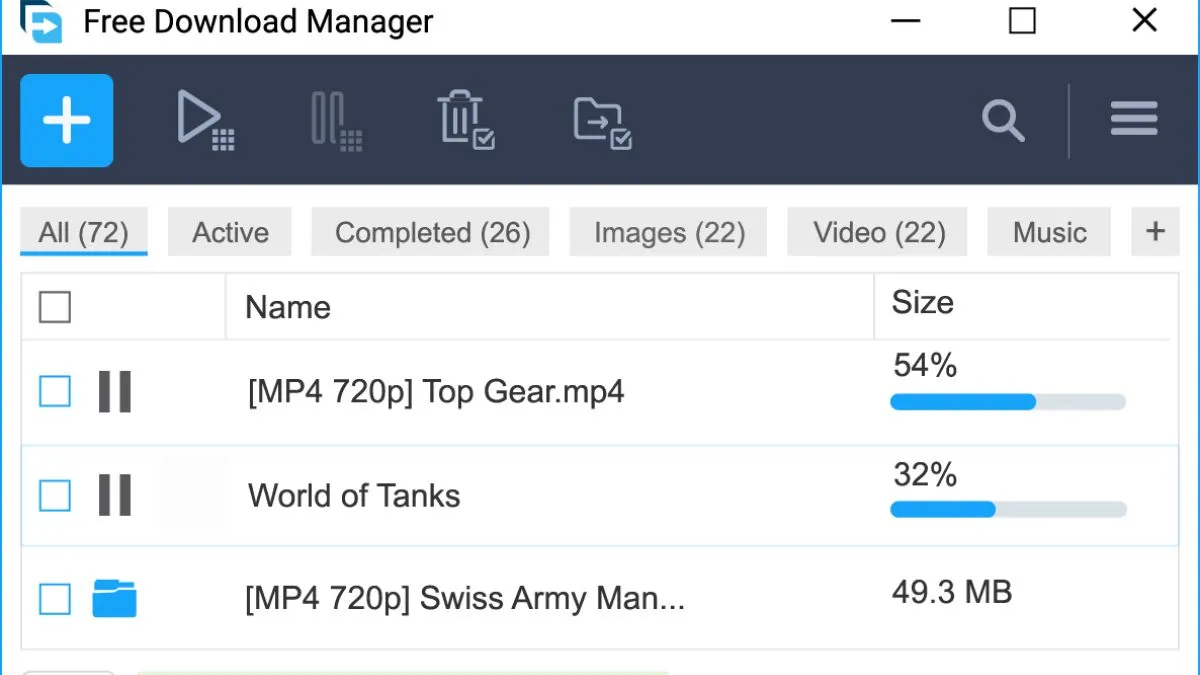Viewport: 1200px width, 675px height.
Task: Delete selected downloads
Action: [x=465, y=120]
